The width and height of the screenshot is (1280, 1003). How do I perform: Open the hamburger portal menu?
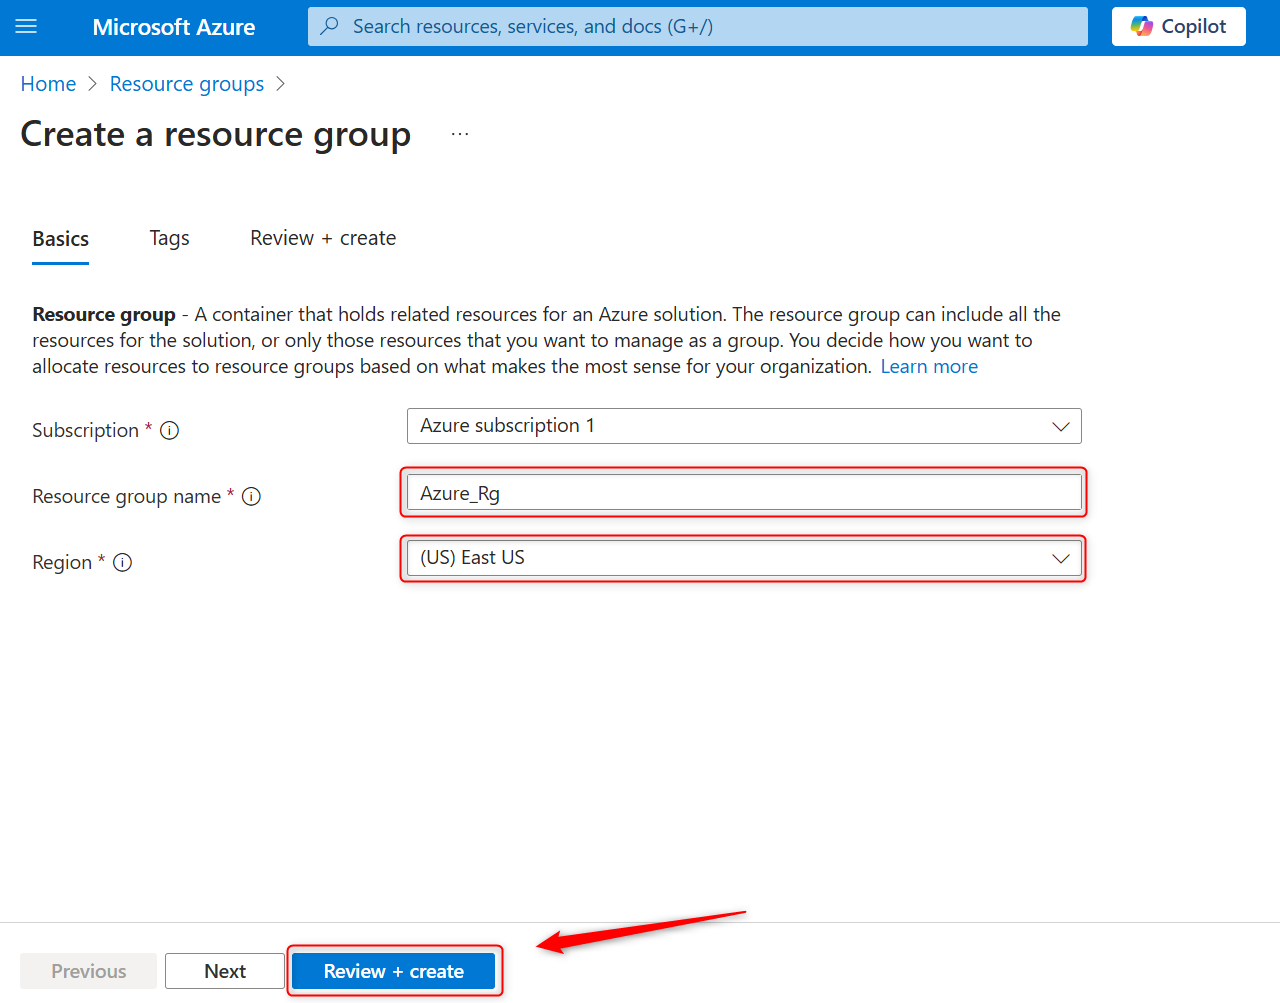coord(26,27)
